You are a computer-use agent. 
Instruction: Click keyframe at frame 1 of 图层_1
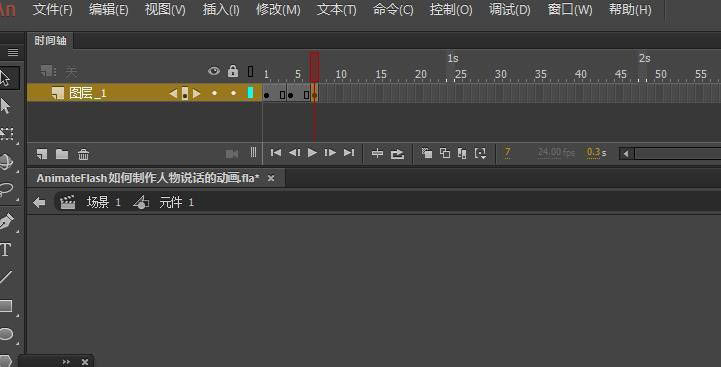pos(267,96)
